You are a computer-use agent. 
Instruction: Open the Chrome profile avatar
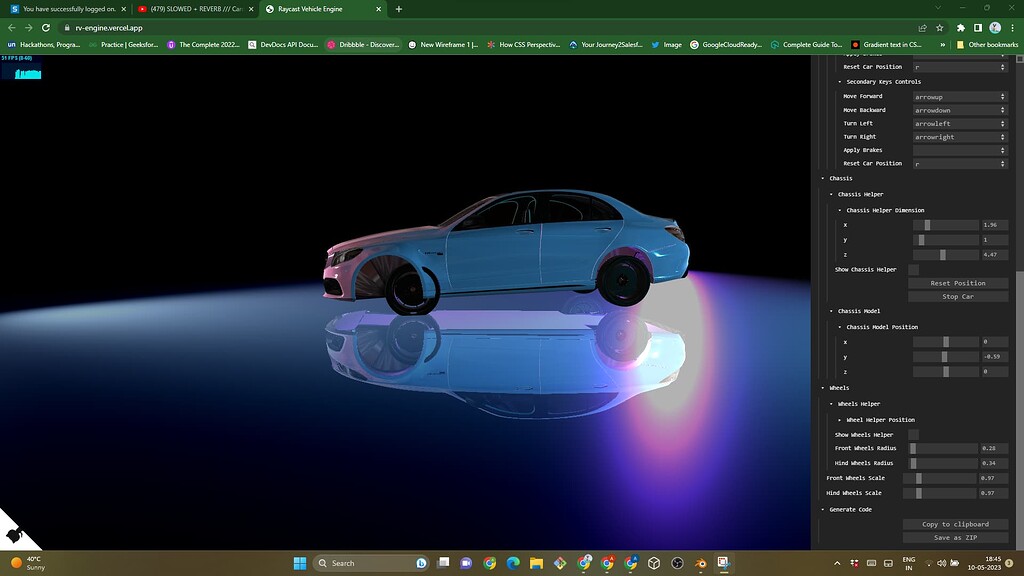[x=994, y=28]
